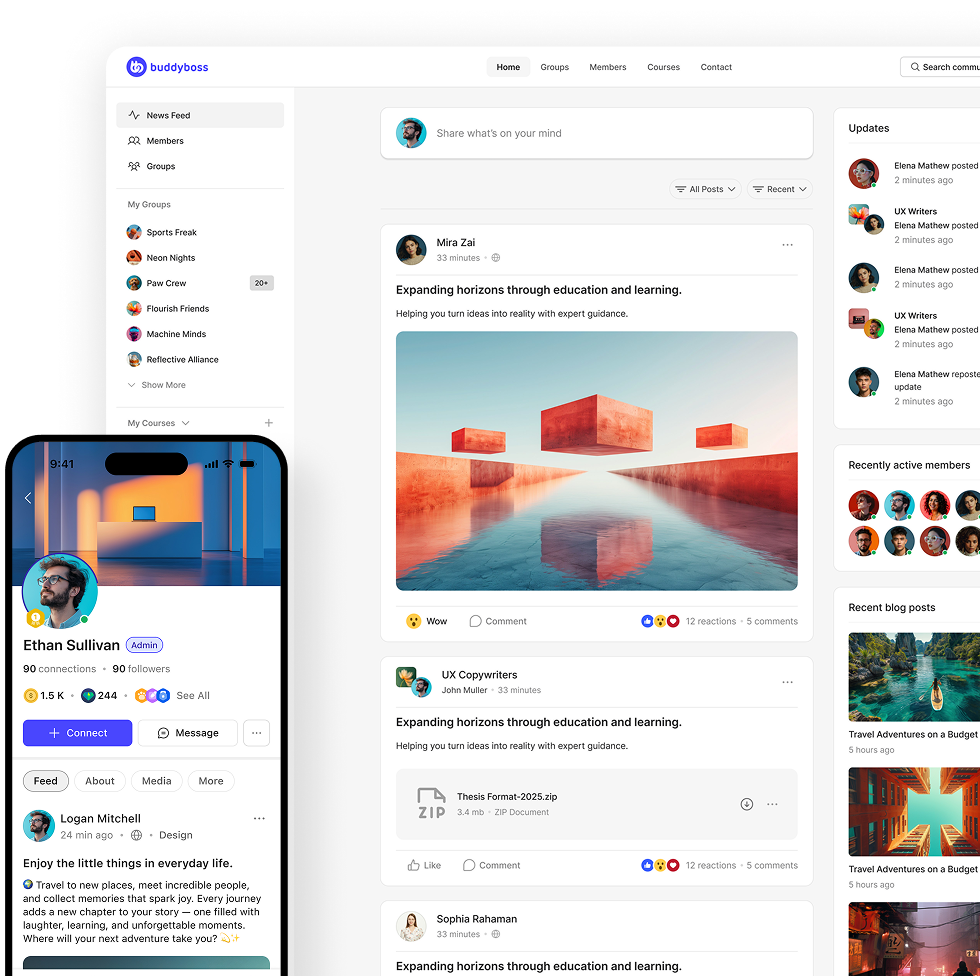Open the Recent sort dropdown

pyautogui.click(x=779, y=189)
